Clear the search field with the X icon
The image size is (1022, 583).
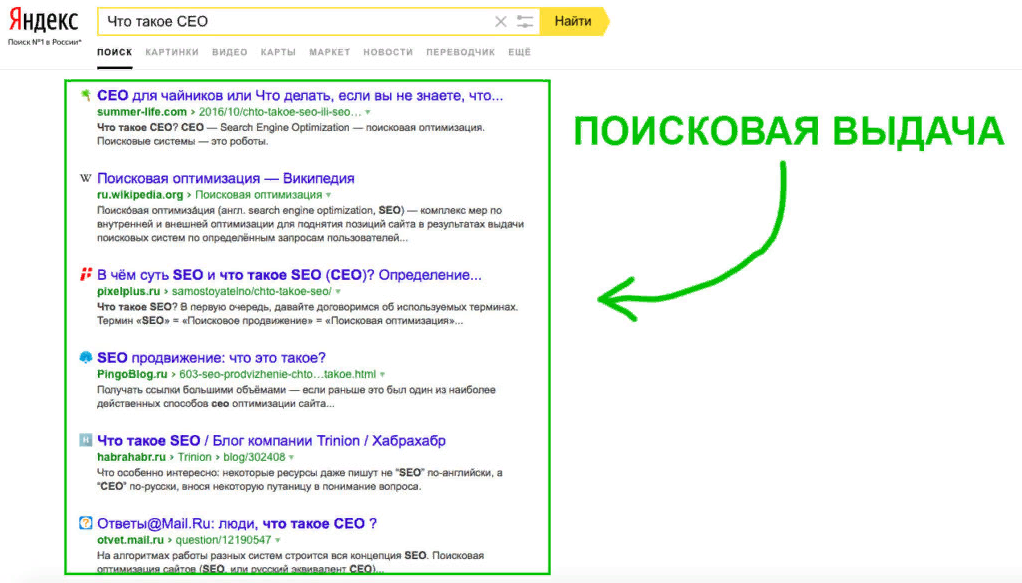pos(501,21)
